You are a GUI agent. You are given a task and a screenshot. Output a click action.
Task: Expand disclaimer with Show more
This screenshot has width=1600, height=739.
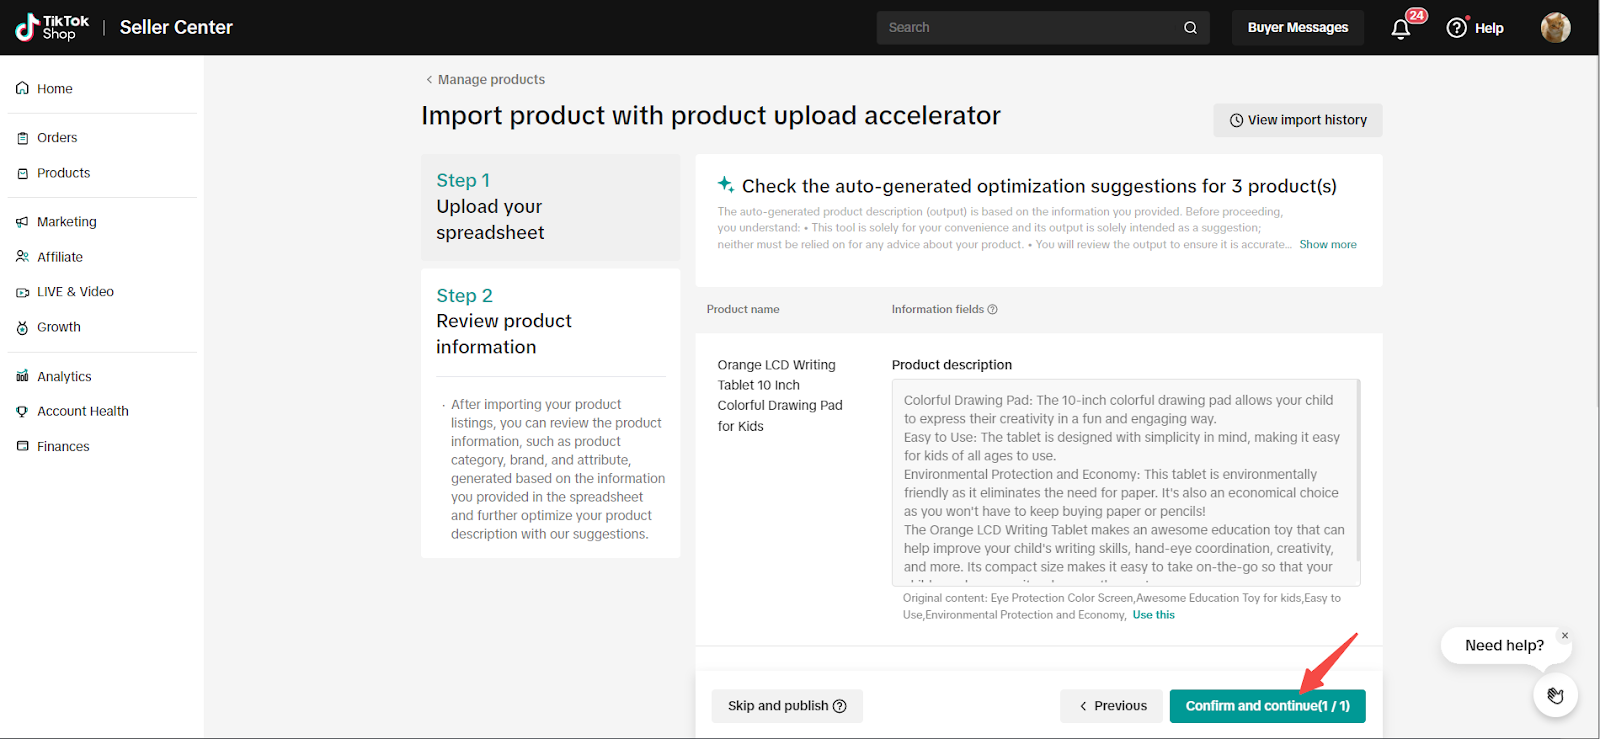coord(1327,245)
